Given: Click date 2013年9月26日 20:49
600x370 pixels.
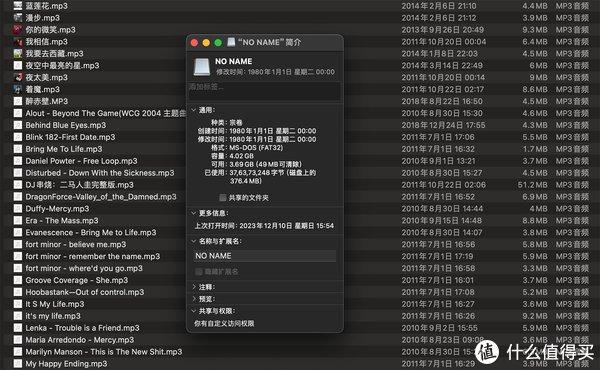Looking at the screenshot, I should click(x=442, y=29).
